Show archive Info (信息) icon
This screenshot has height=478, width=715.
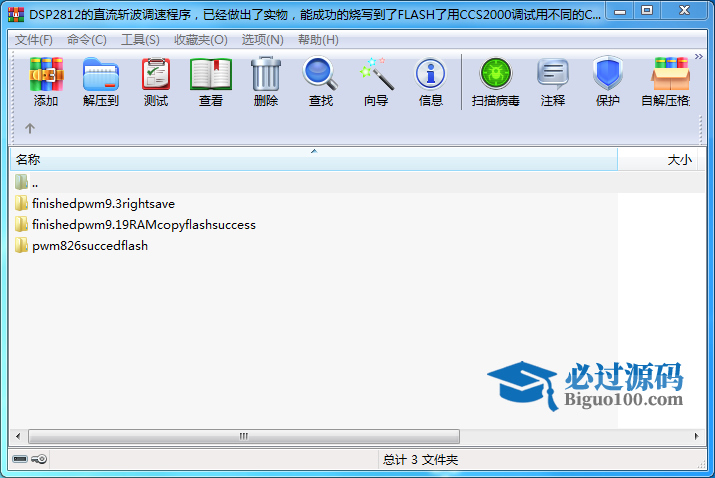click(x=431, y=81)
